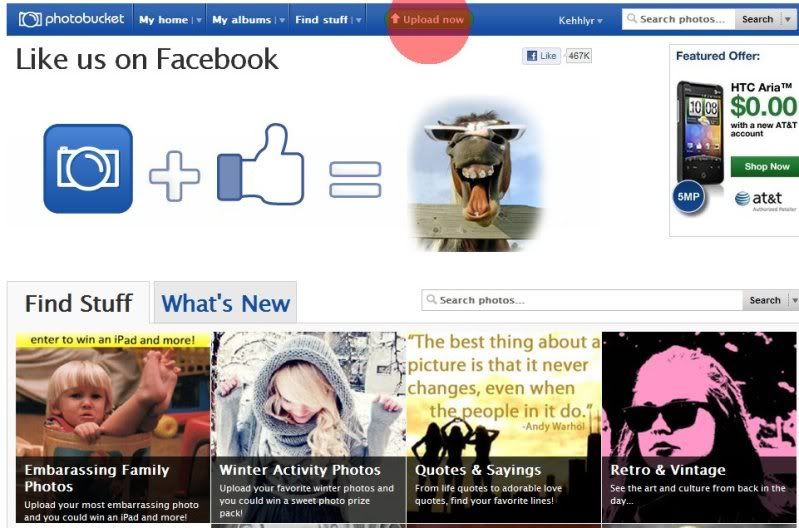
Task: Click the Photobucket camera logo in header
Action: [x=30, y=19]
